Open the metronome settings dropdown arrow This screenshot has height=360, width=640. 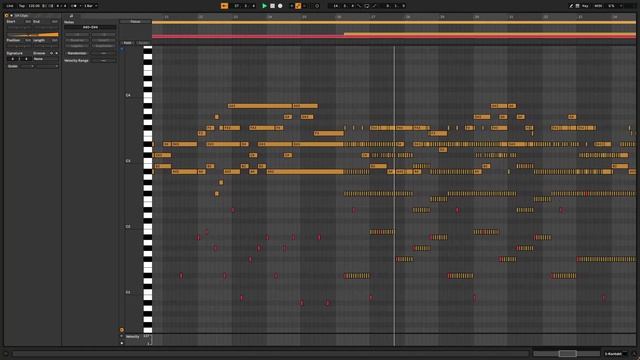click(x=80, y=6)
